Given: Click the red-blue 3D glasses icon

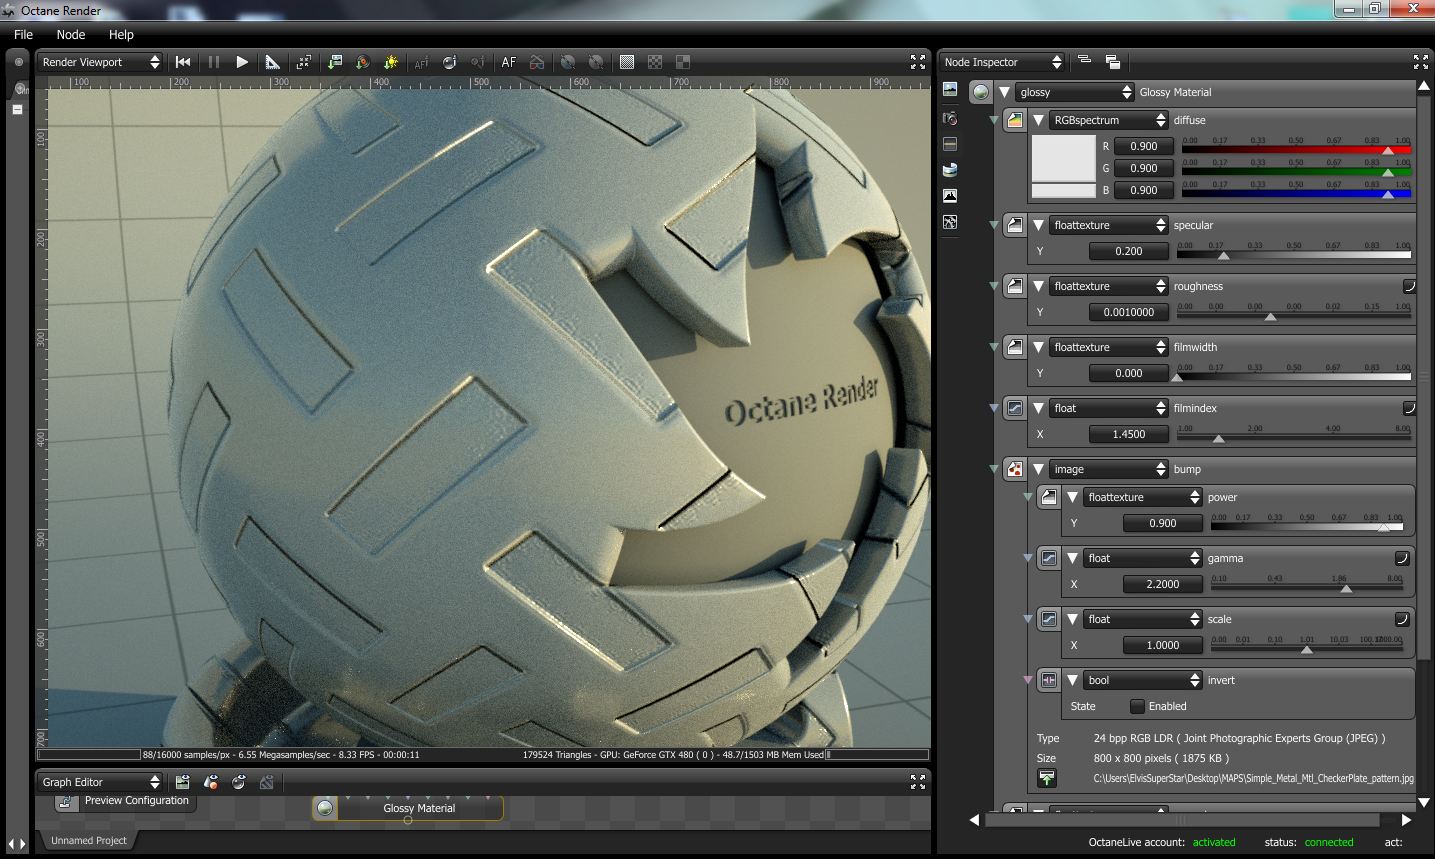Looking at the screenshot, I should tap(537, 62).
